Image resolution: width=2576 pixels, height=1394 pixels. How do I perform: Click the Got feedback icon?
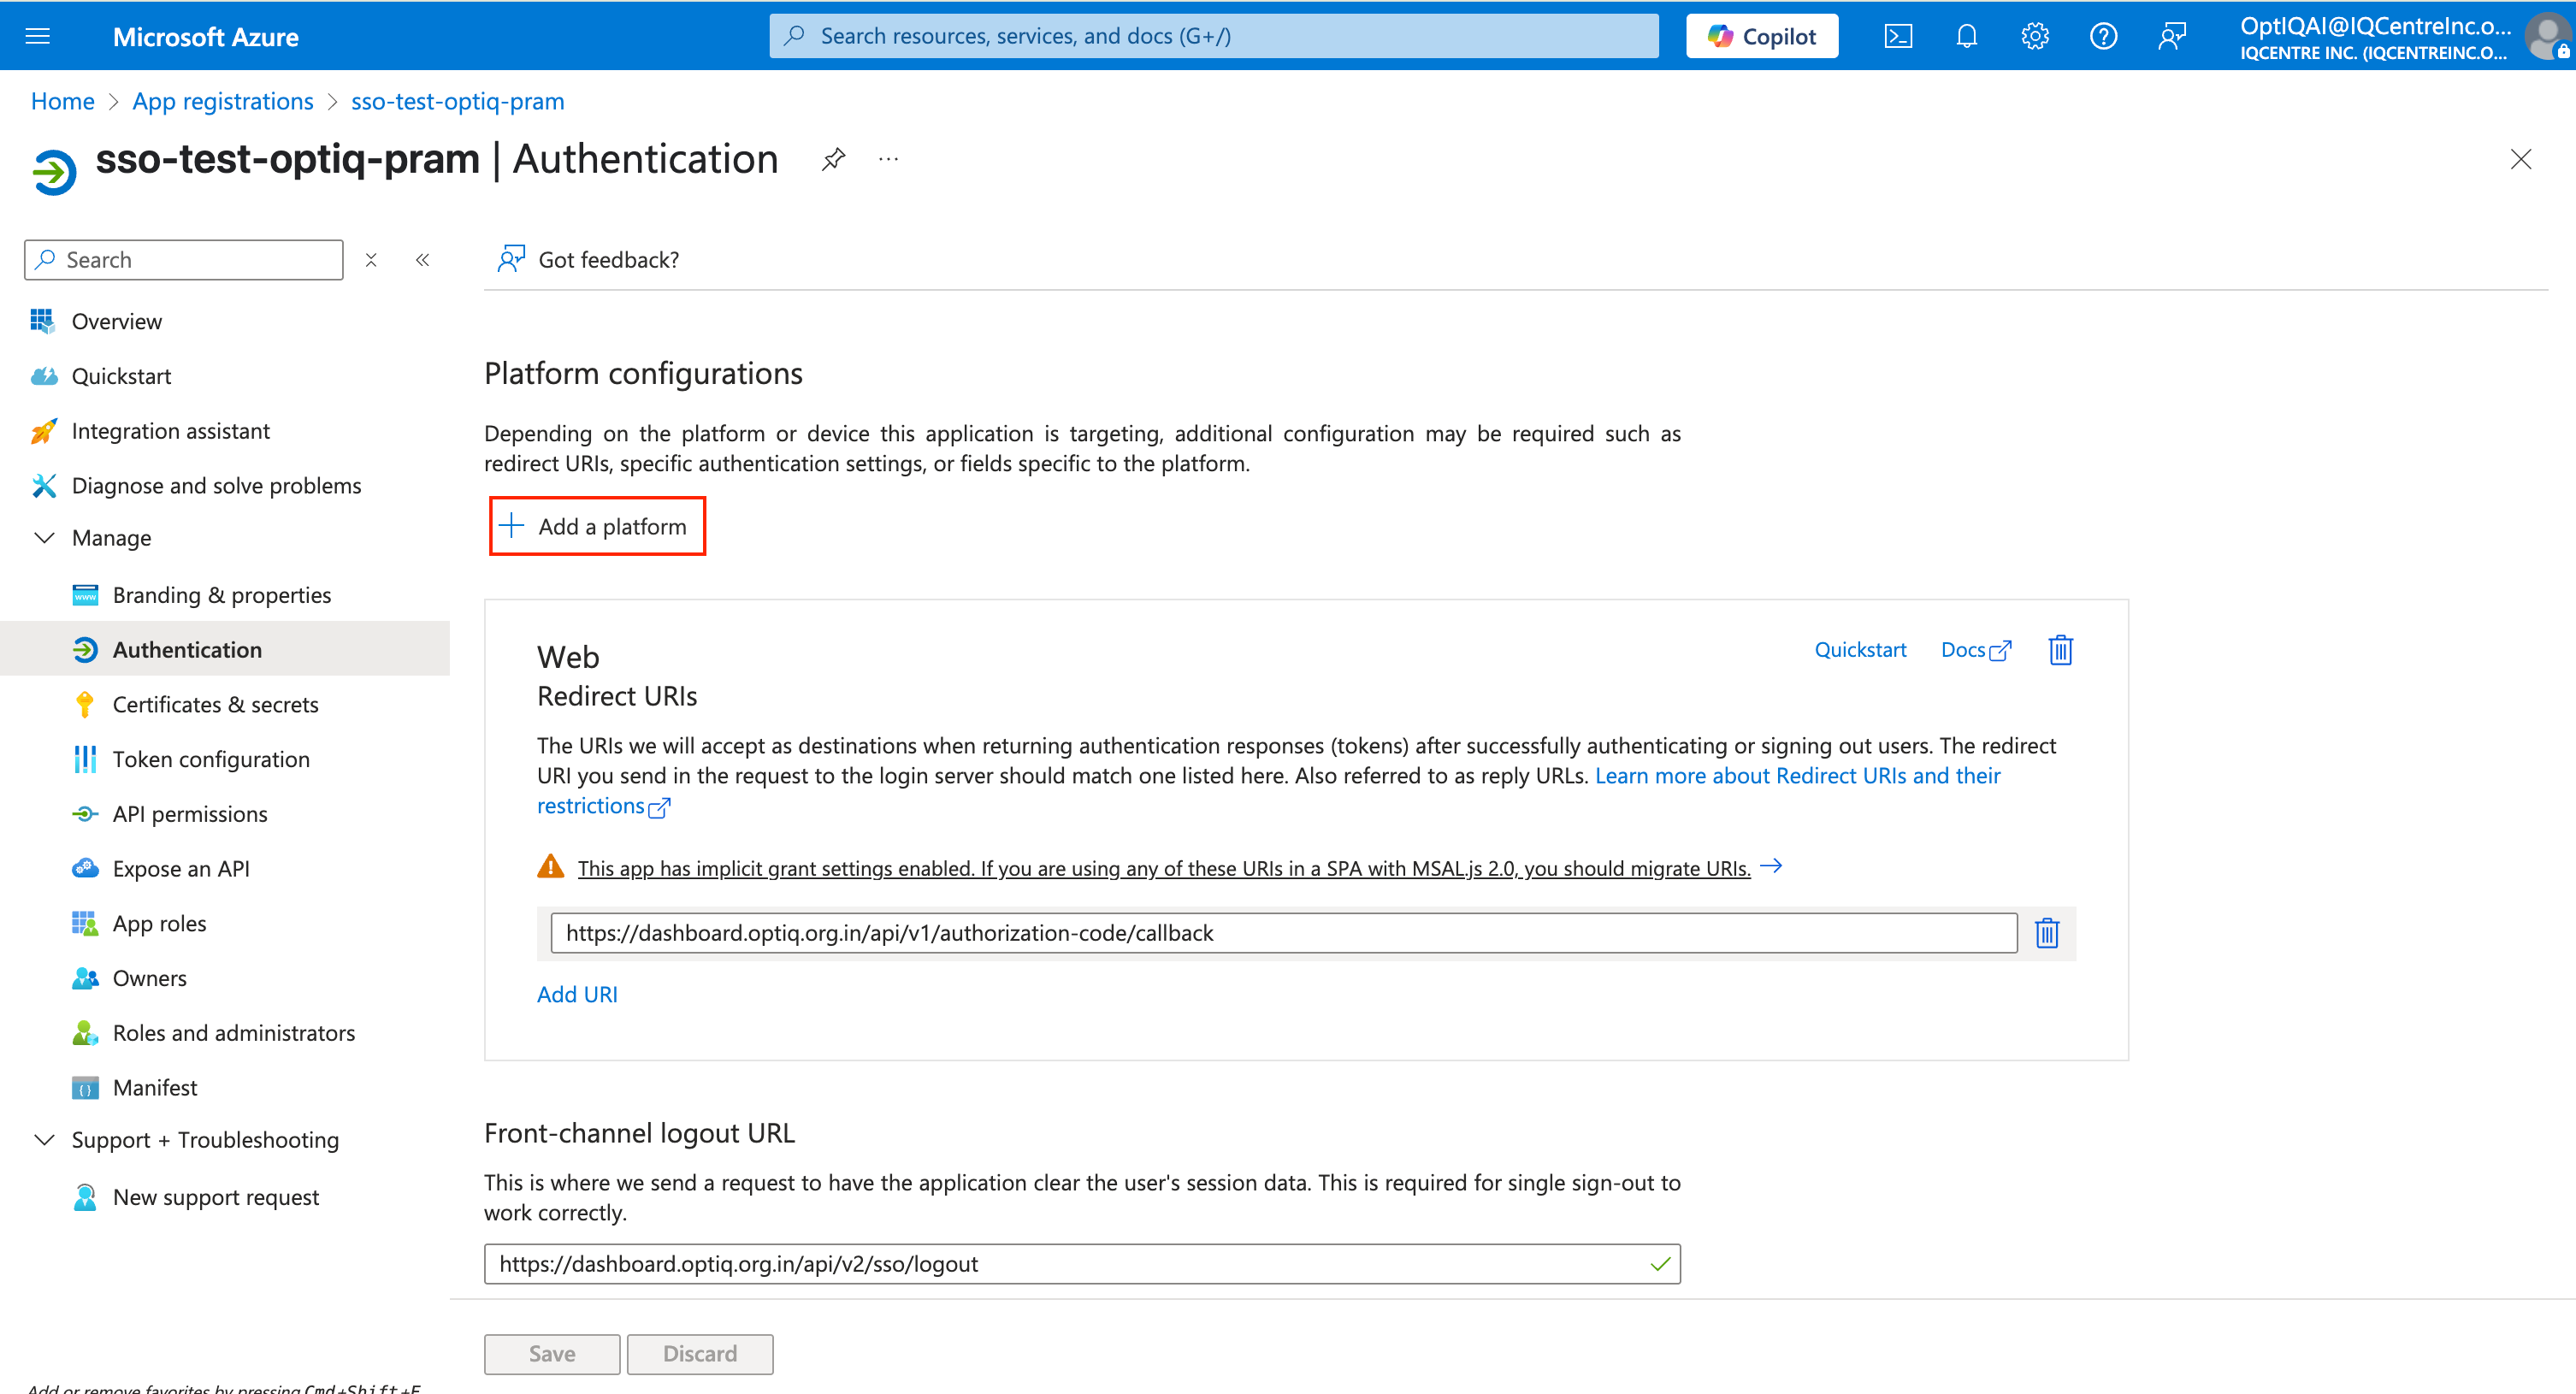click(x=511, y=259)
